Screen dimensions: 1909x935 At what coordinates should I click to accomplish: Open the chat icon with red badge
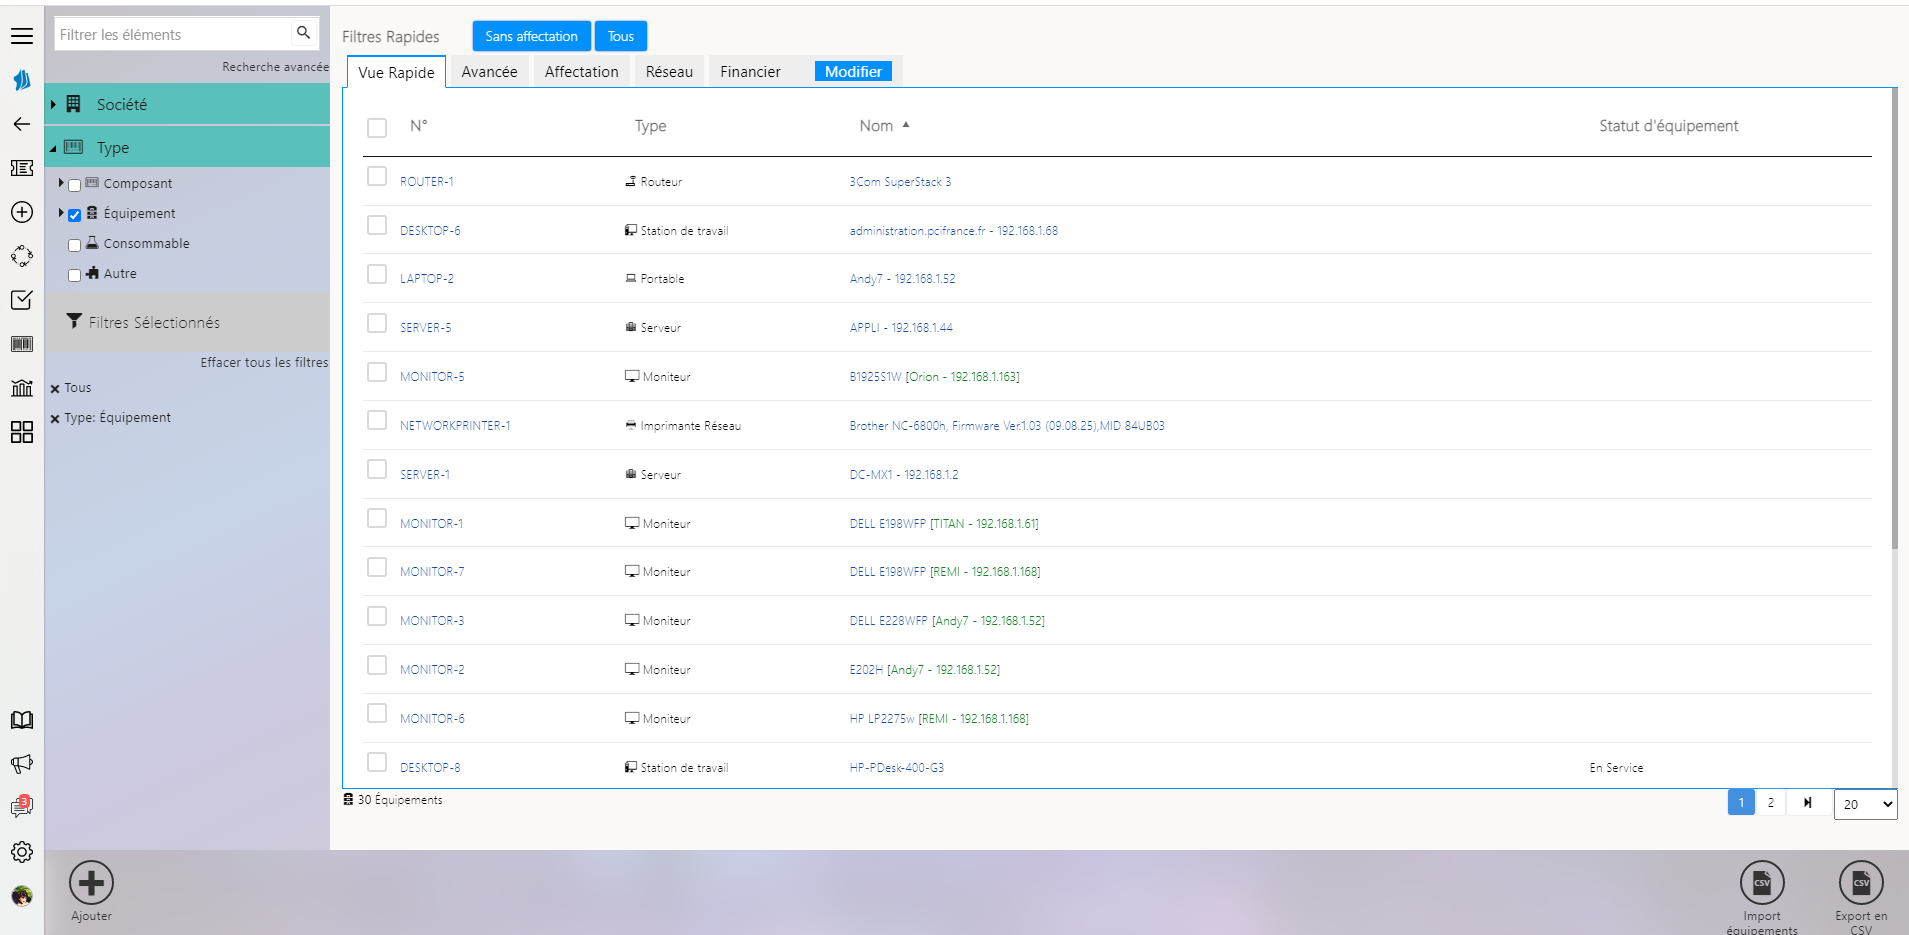(22, 807)
